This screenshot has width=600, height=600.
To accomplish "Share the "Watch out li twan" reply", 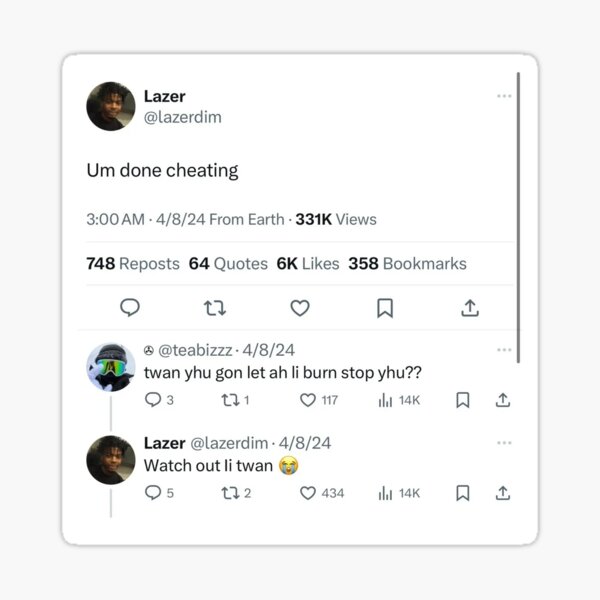I will (x=503, y=493).
